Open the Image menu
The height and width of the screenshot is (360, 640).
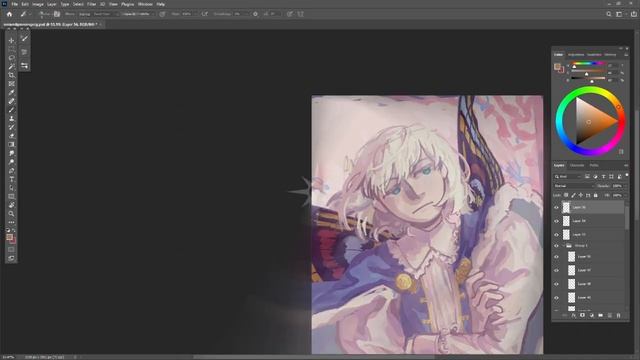pyautogui.click(x=38, y=4)
